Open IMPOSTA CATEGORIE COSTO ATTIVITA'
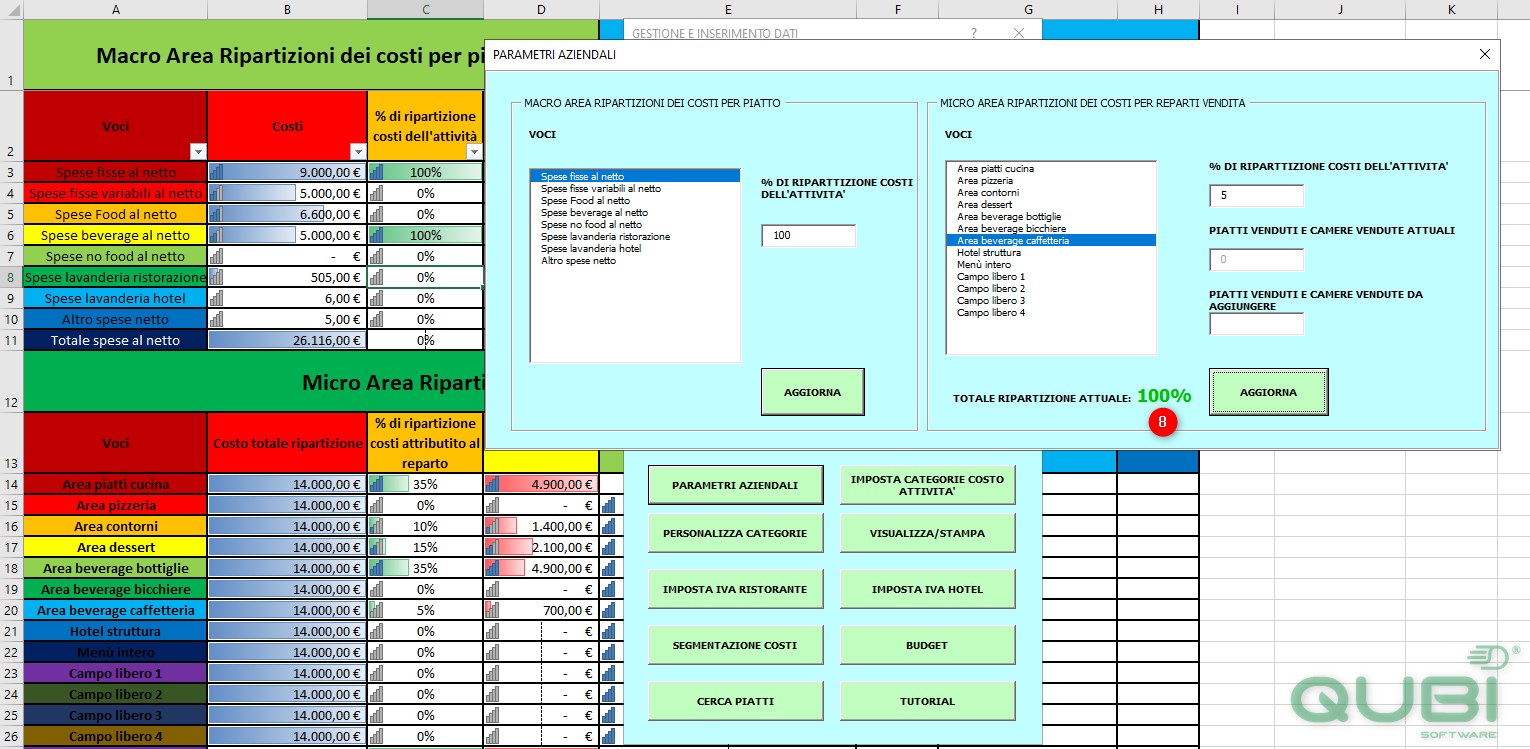1530x749 pixels. click(927, 485)
